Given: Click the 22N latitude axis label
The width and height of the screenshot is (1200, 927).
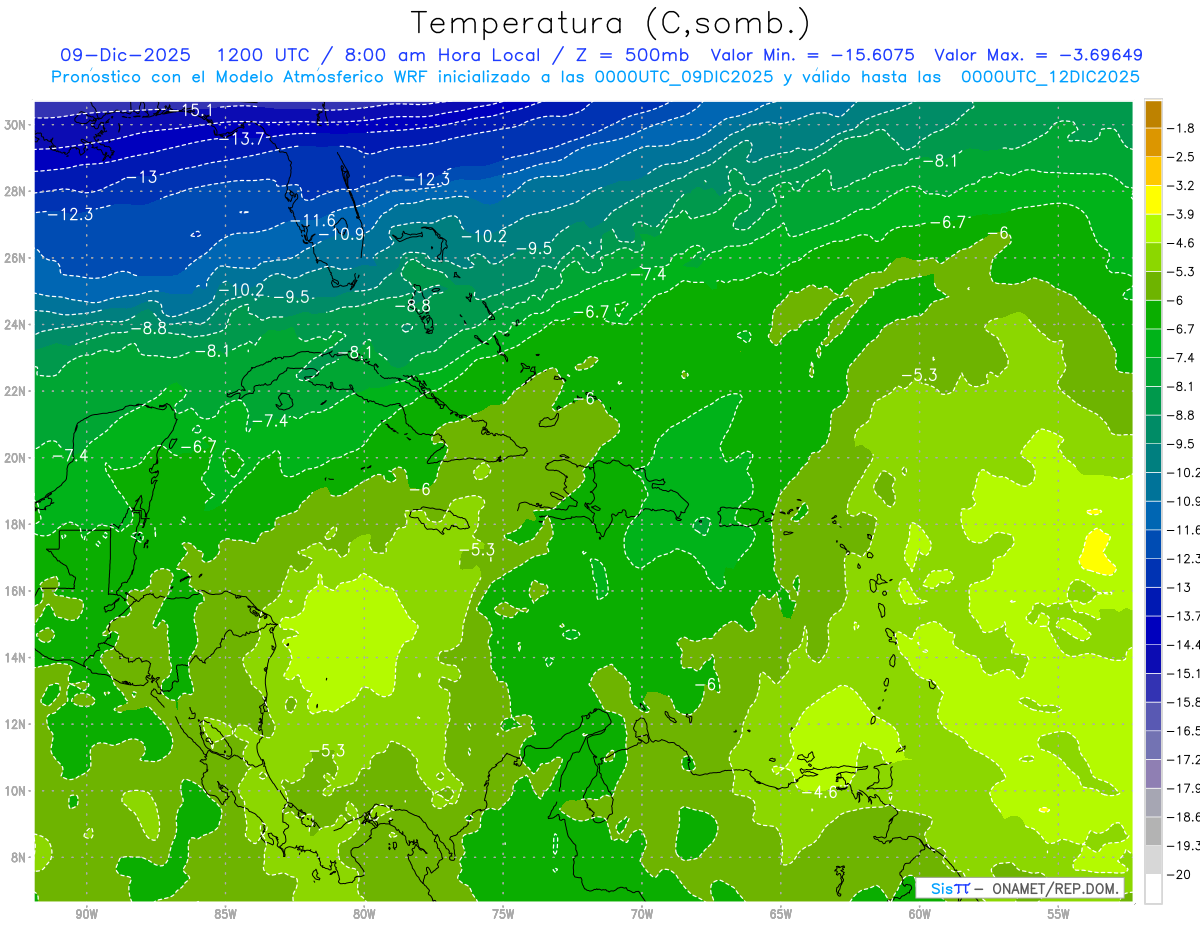Looking at the screenshot, I should point(17,391).
